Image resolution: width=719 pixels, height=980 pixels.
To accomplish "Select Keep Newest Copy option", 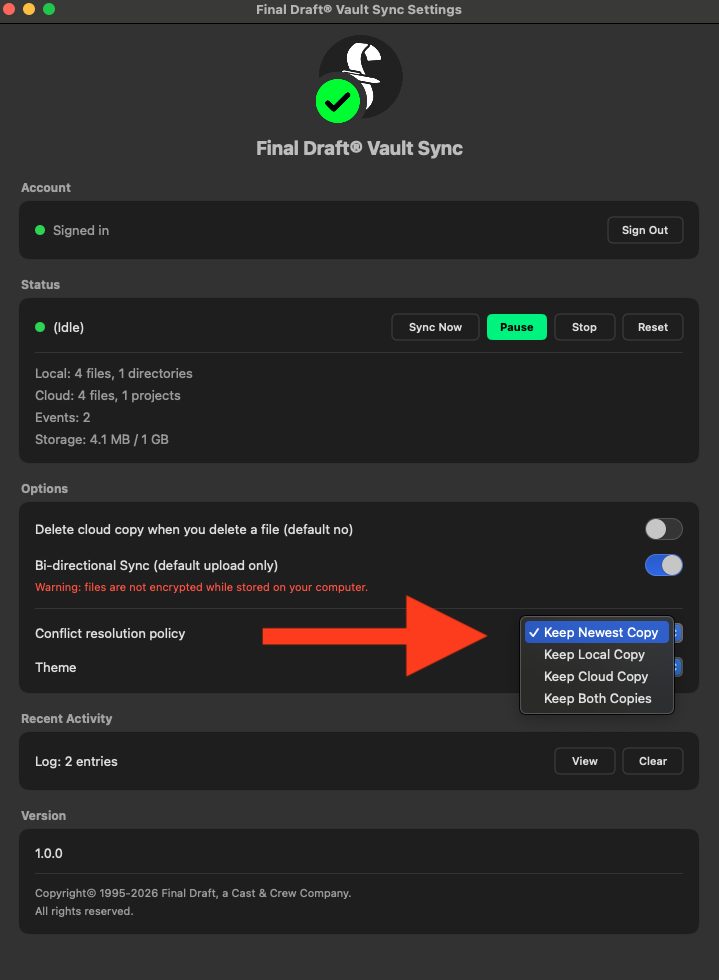I will pos(600,632).
